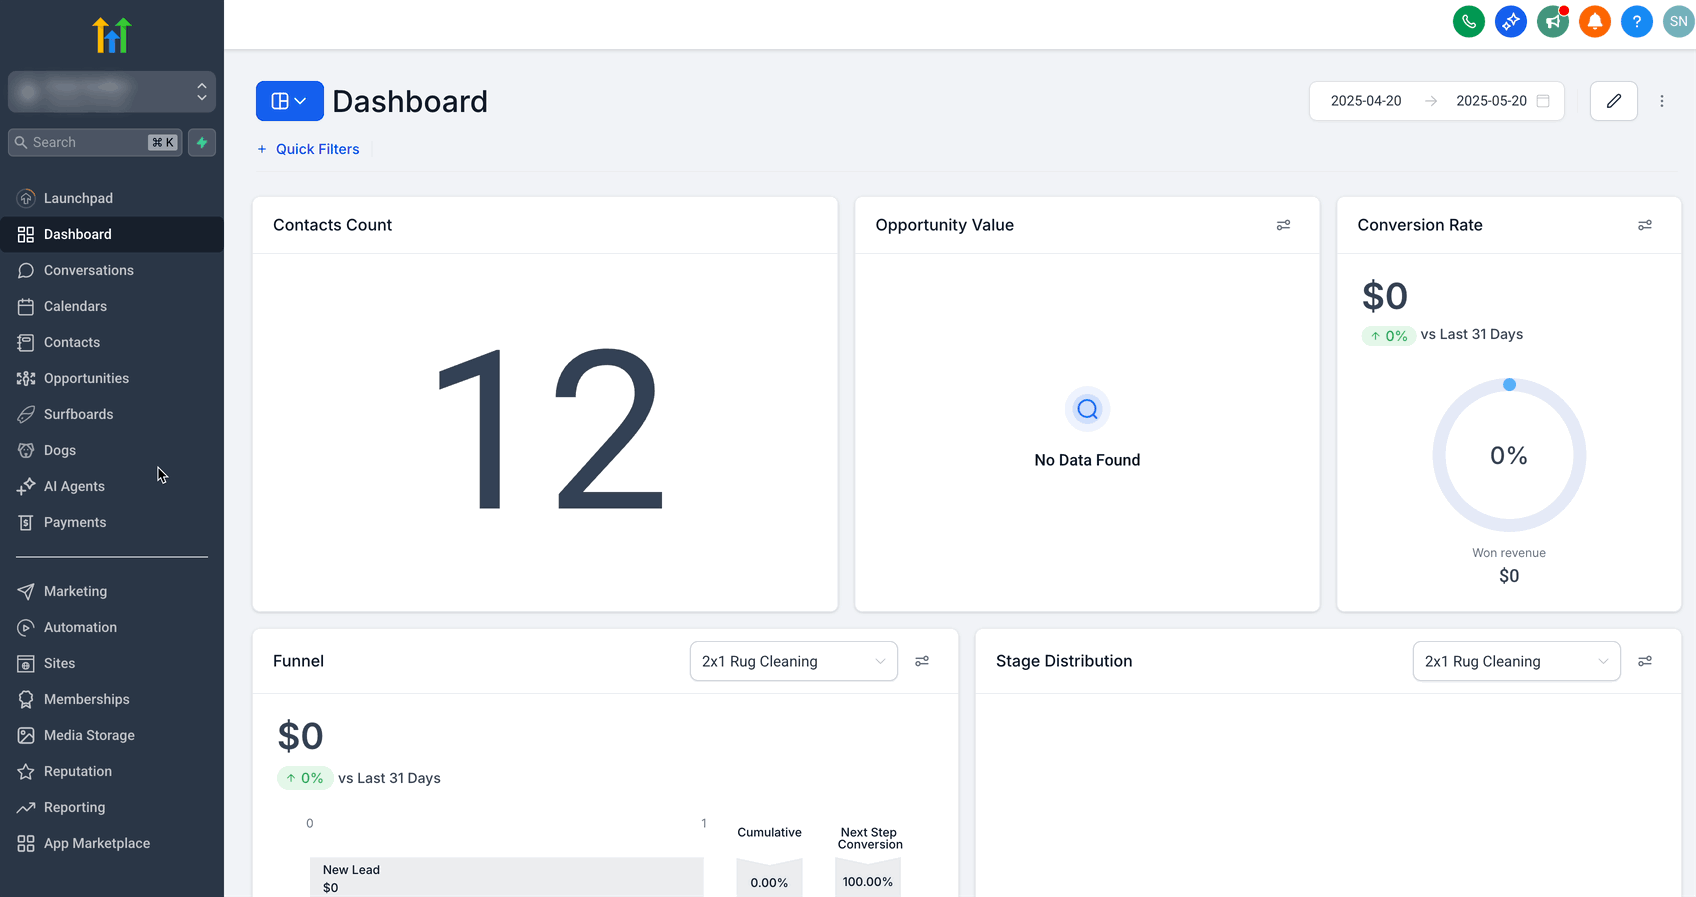Focus the sidebar Search field
The image size is (1696, 897).
[95, 142]
